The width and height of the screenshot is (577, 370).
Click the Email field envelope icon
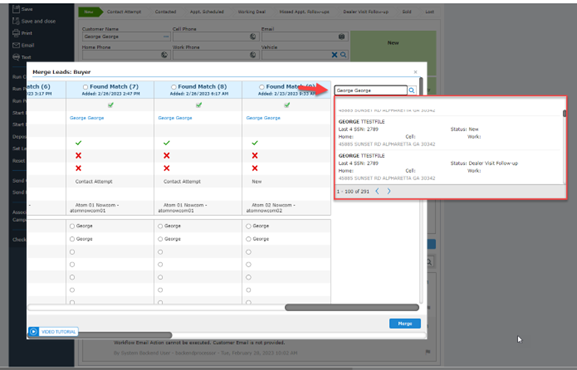[341, 36]
